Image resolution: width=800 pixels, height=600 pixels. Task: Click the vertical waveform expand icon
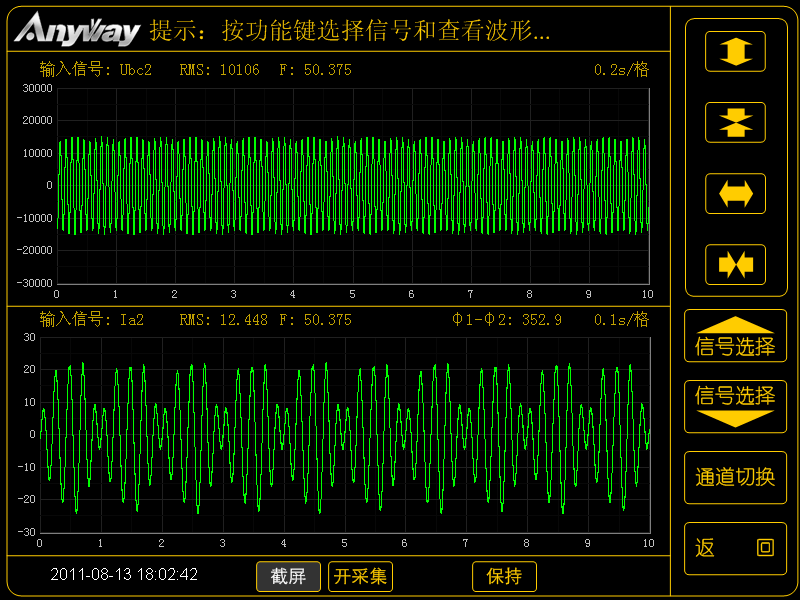click(735, 51)
